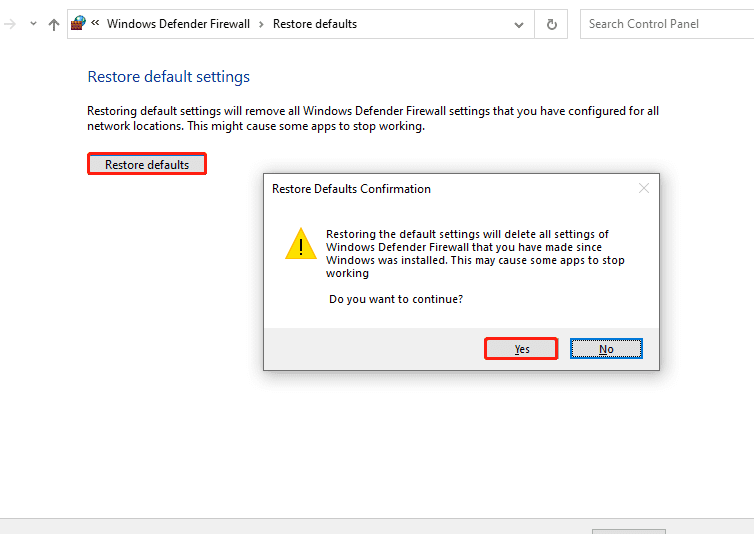Click the Restore default settings heading
The width and height of the screenshot is (754, 534).
pyautogui.click(x=169, y=77)
